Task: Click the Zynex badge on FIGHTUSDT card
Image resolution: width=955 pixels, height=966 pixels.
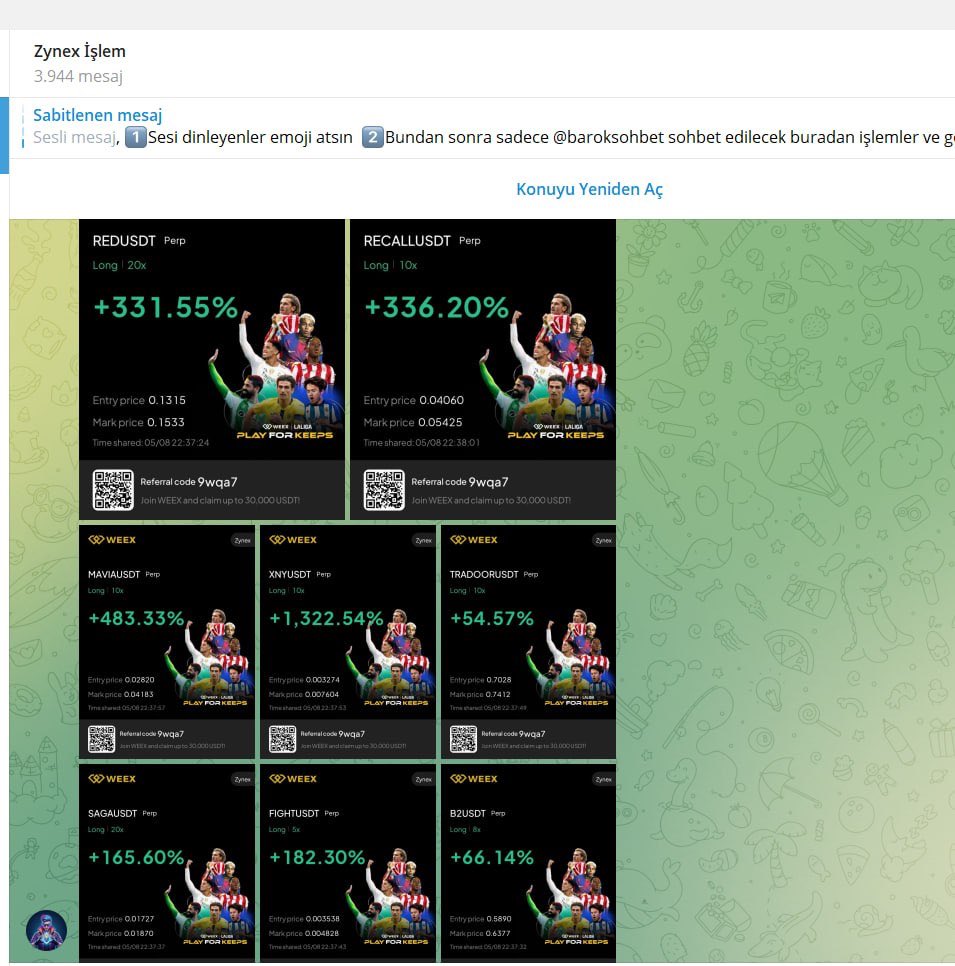Action: click(423, 779)
